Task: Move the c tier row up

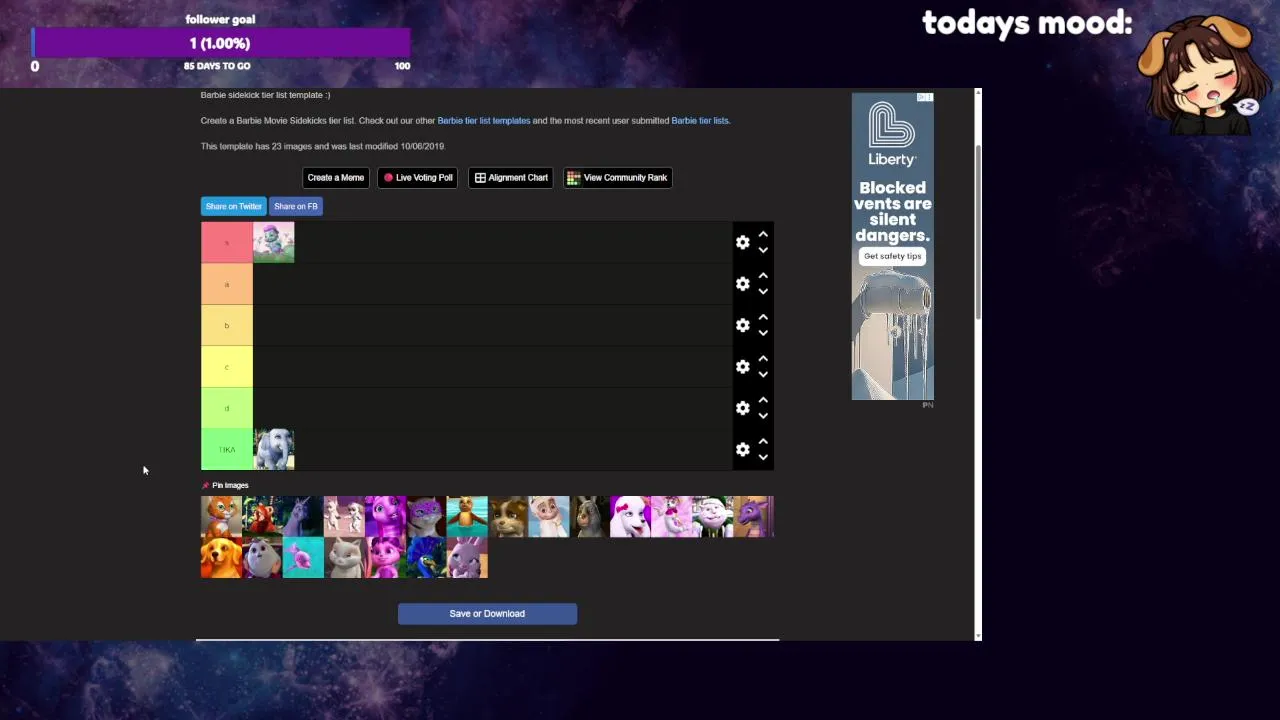Action: 763,359
